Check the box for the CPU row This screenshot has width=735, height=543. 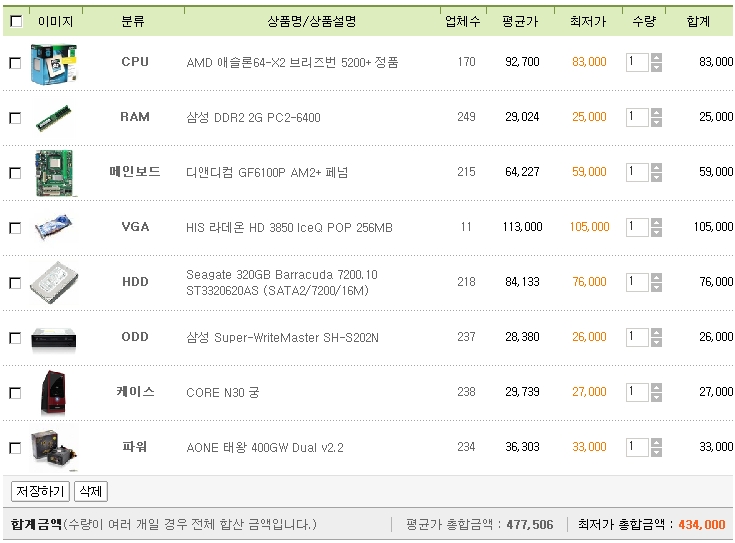pos(15,63)
